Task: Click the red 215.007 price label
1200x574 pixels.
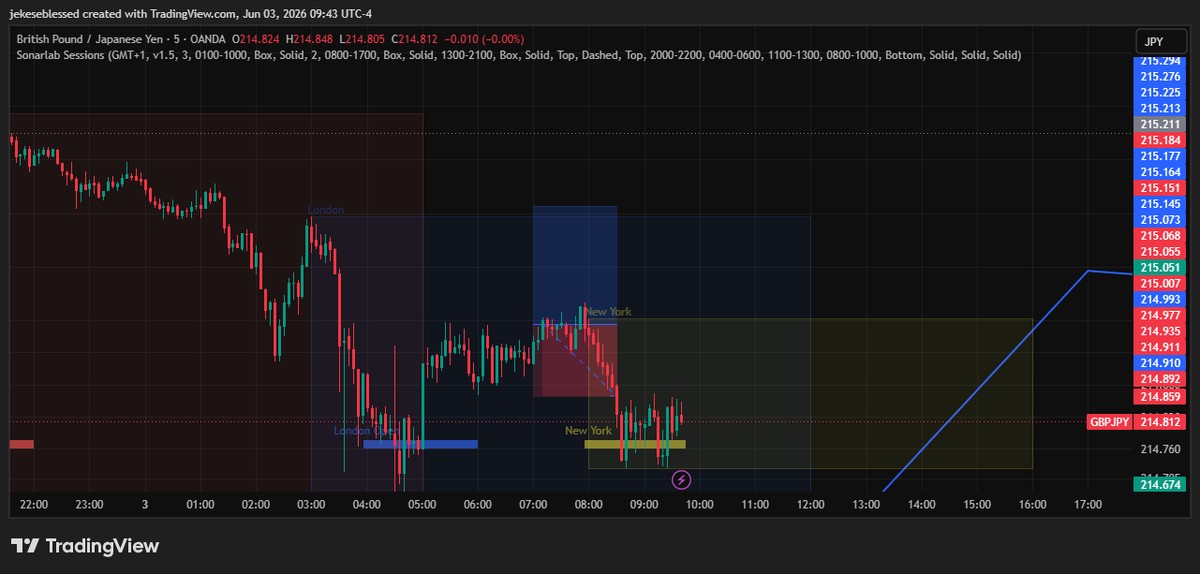Action: click(x=1160, y=284)
